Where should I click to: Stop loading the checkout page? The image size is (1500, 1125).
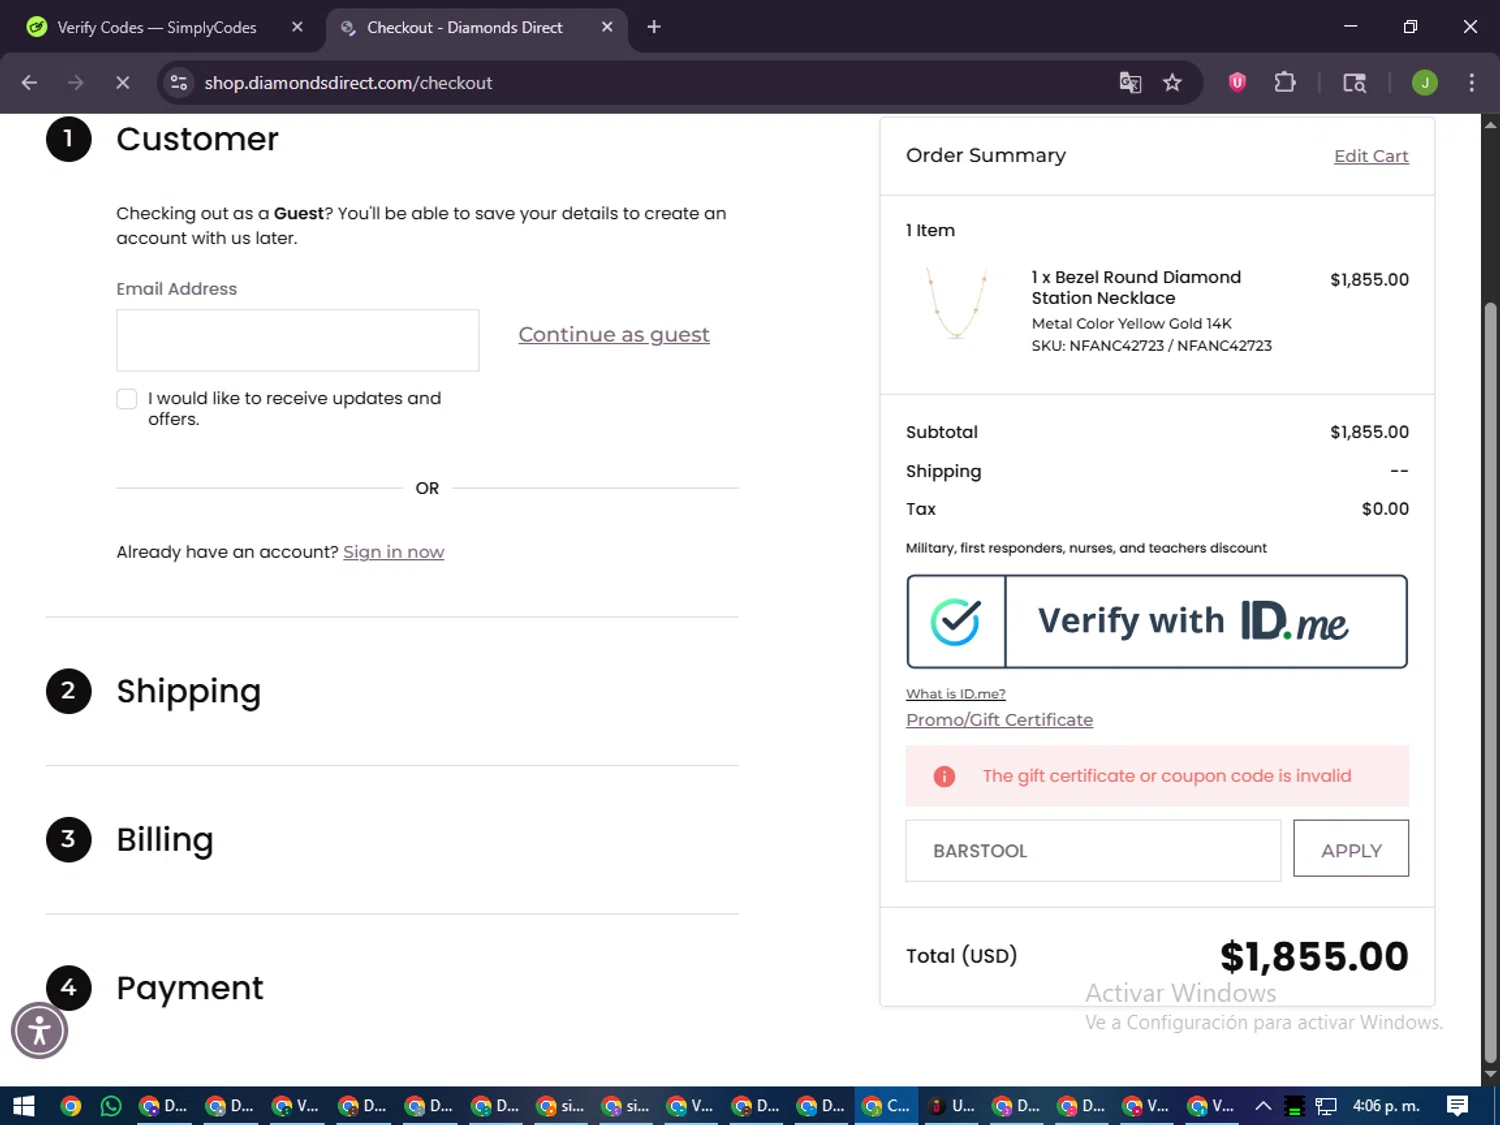coord(122,83)
